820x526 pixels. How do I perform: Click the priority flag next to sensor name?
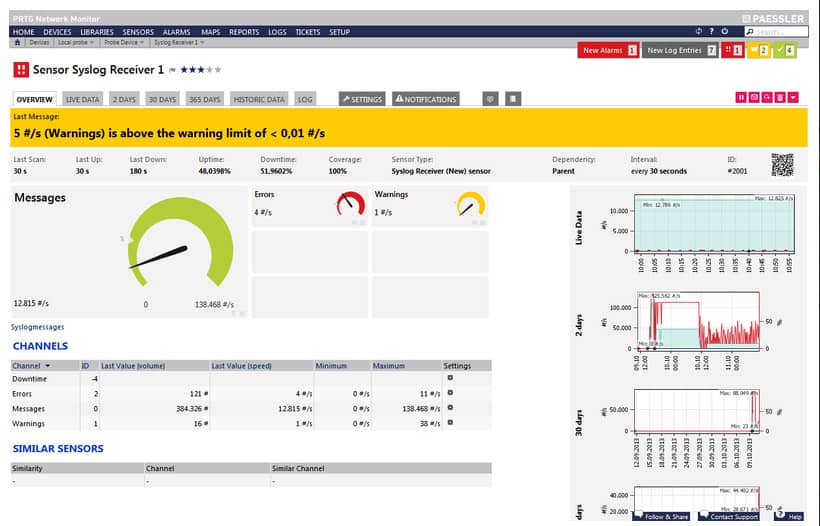(172, 70)
